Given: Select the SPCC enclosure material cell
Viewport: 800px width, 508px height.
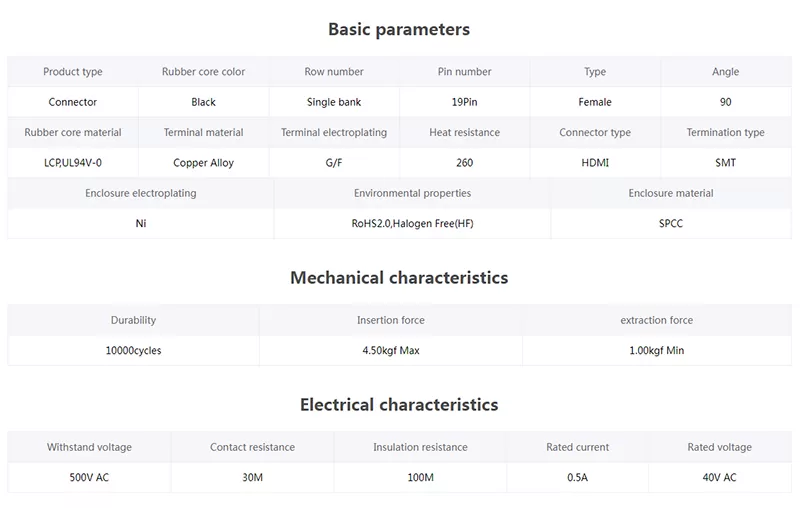Looking at the screenshot, I should (x=670, y=223).
